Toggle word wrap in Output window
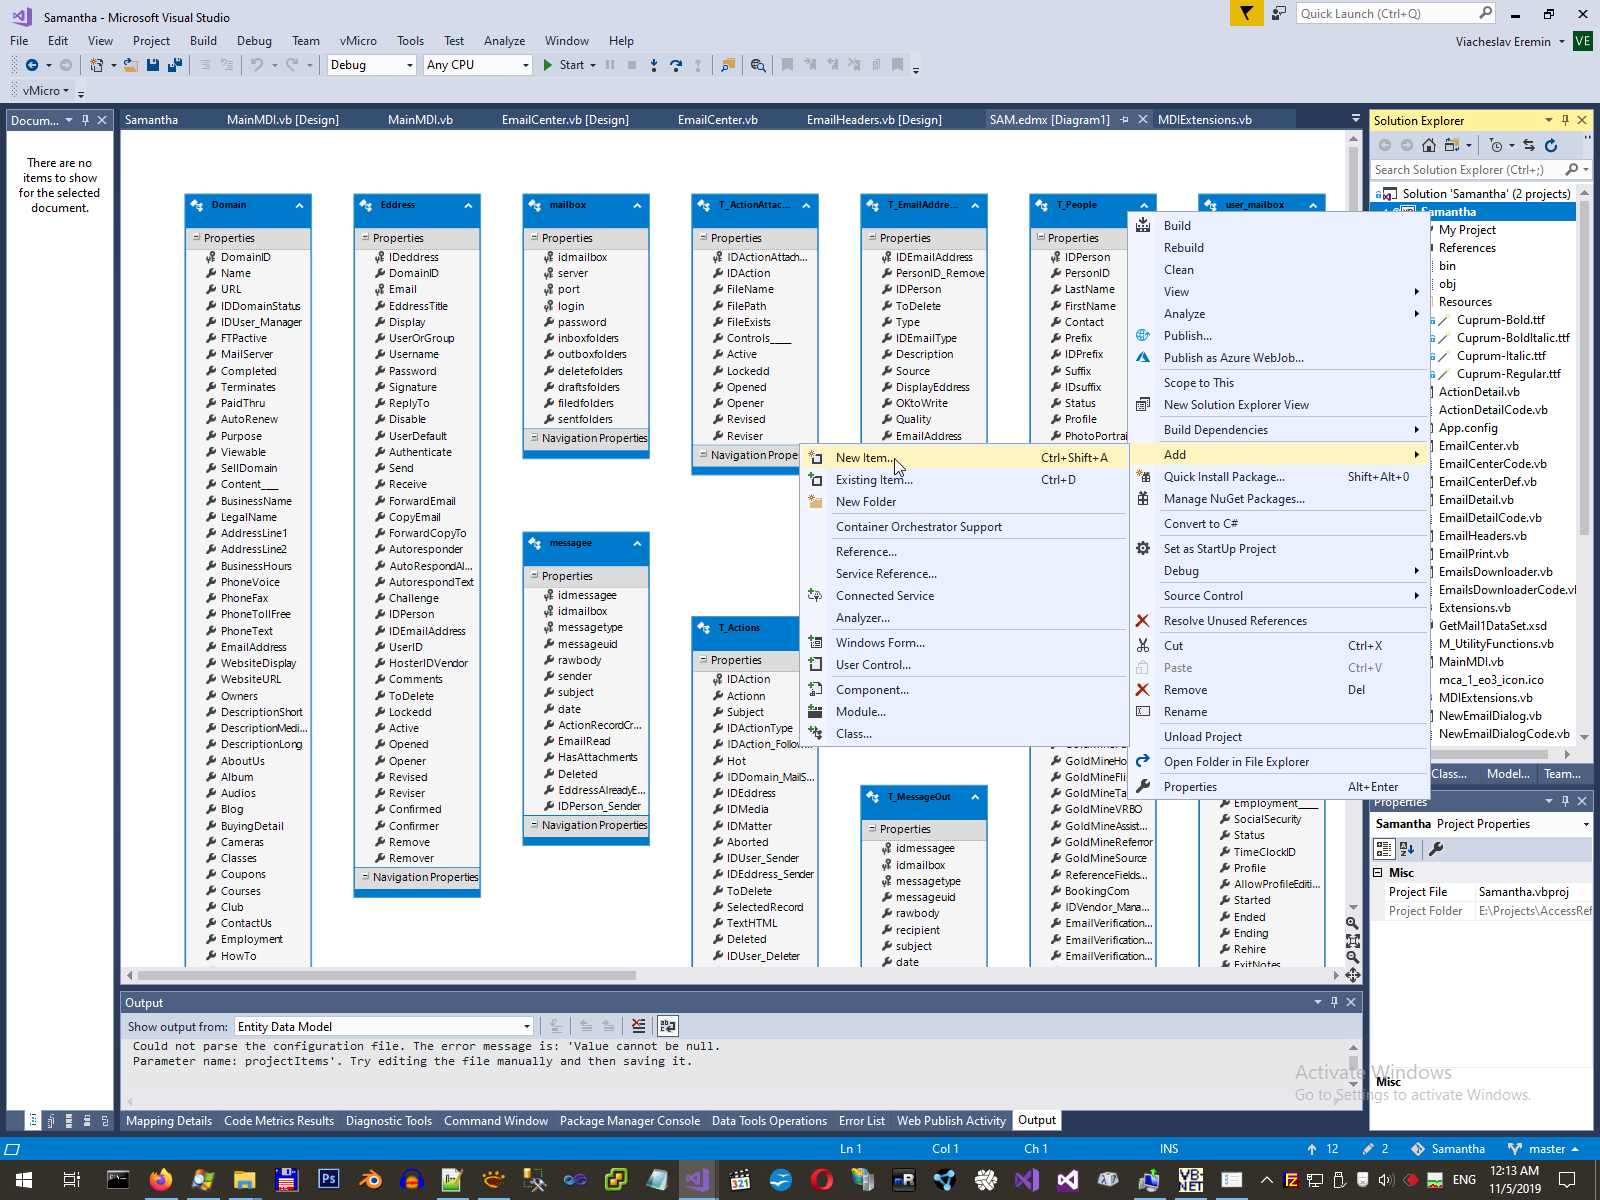Screen dimensions: 1600x1200 (x=668, y=1026)
